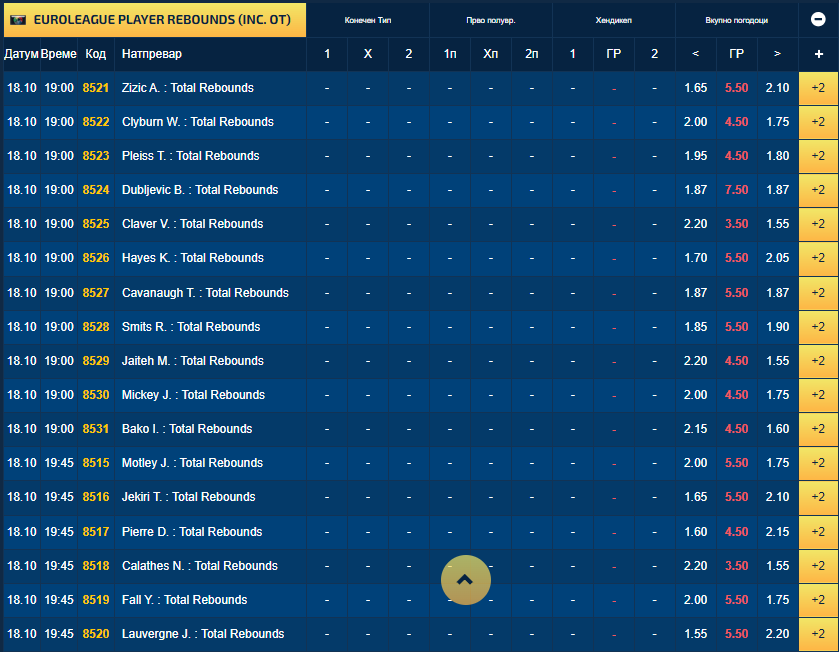
Task: Expand +2 markets for Mickey J.
Action: tap(818, 395)
